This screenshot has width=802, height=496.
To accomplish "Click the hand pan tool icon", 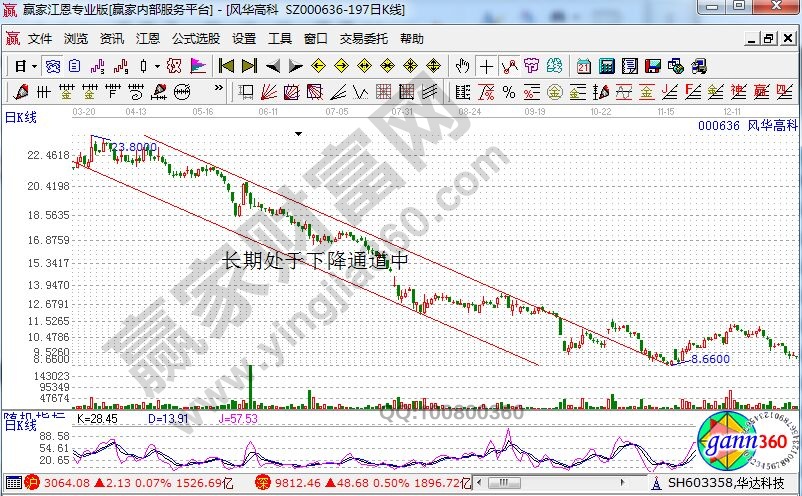I will click(462, 66).
